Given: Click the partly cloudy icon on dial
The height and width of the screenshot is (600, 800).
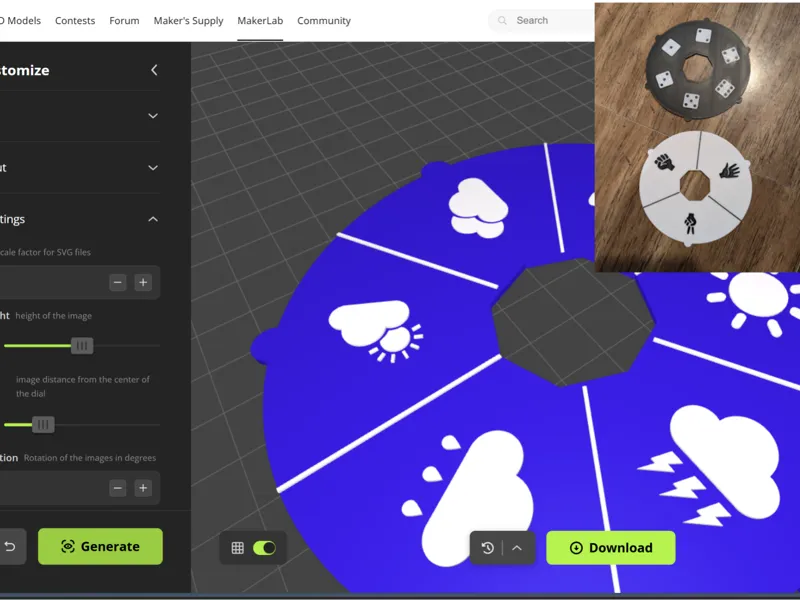Looking at the screenshot, I should 376,331.
